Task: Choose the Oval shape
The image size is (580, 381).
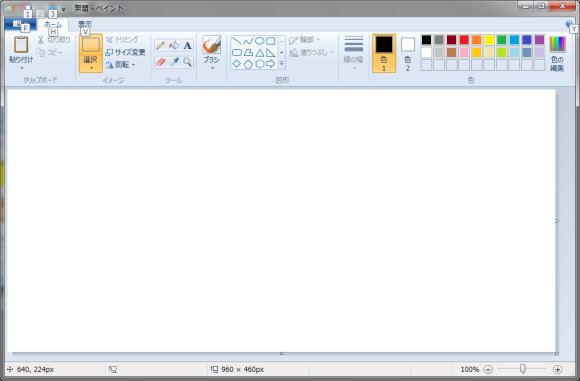Action: 260,41
